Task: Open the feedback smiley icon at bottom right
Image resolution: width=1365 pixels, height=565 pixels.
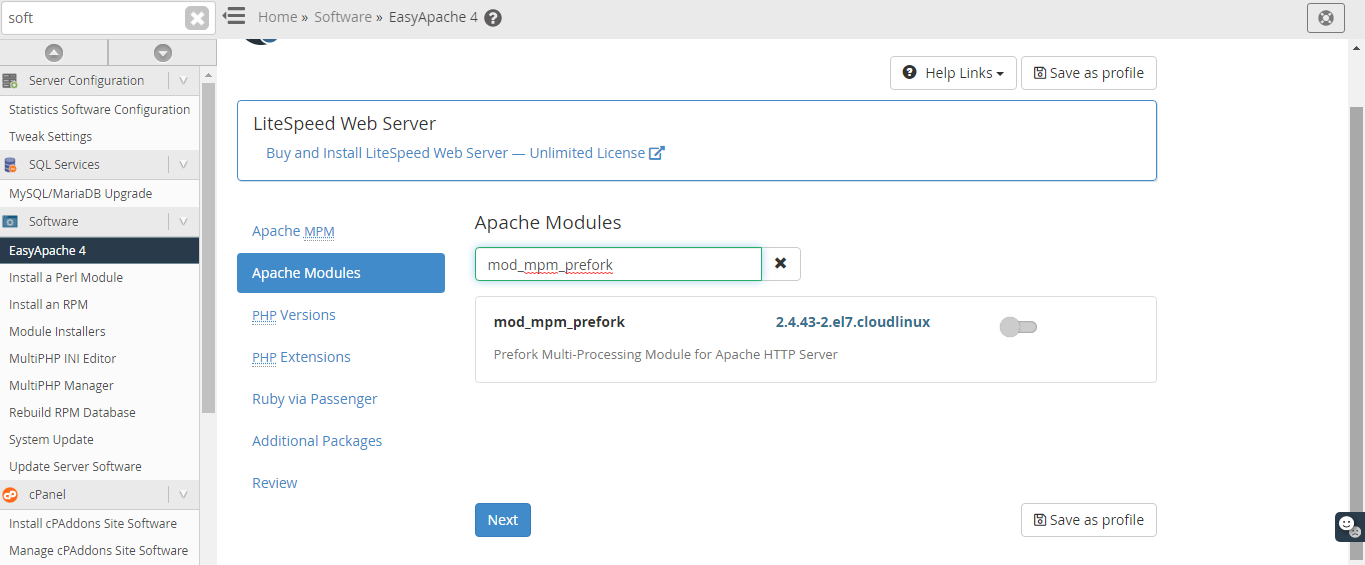Action: [x=1349, y=526]
